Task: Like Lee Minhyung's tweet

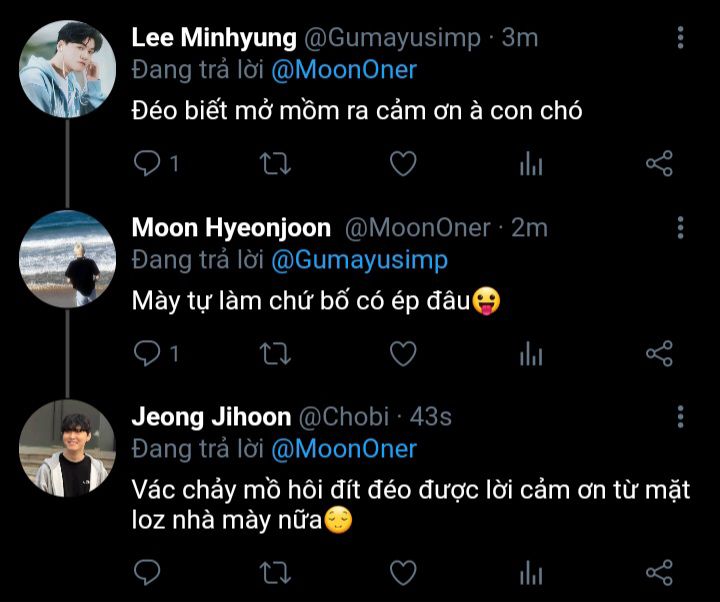Action: click(x=402, y=163)
